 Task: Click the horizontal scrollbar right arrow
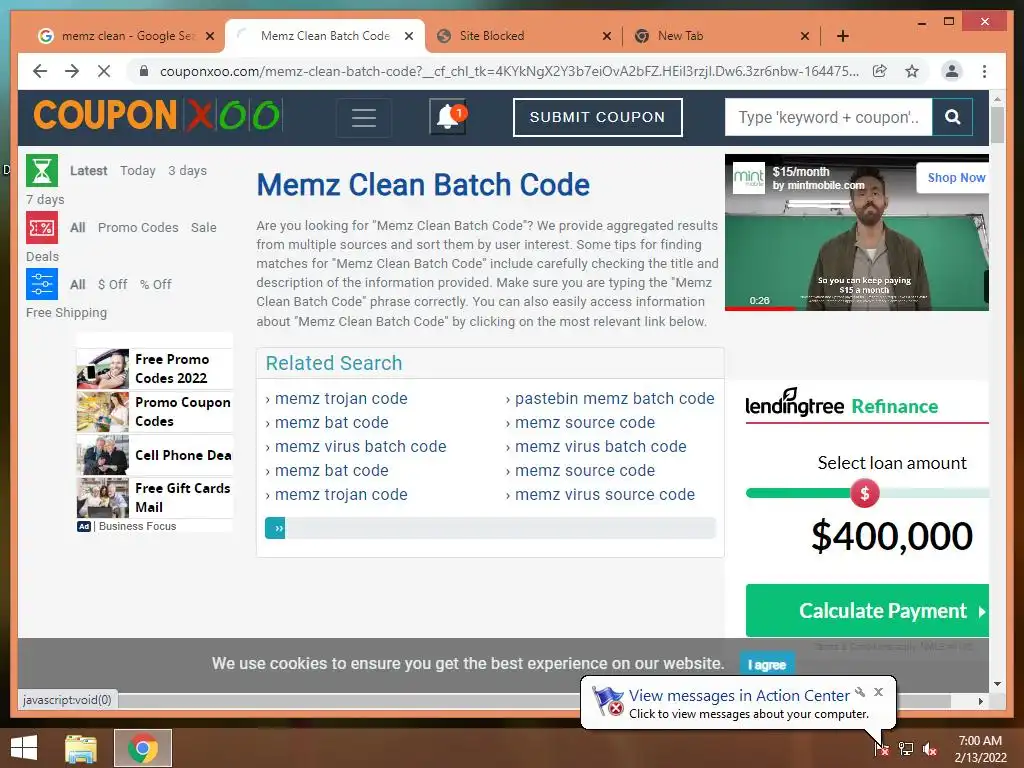click(x=980, y=701)
